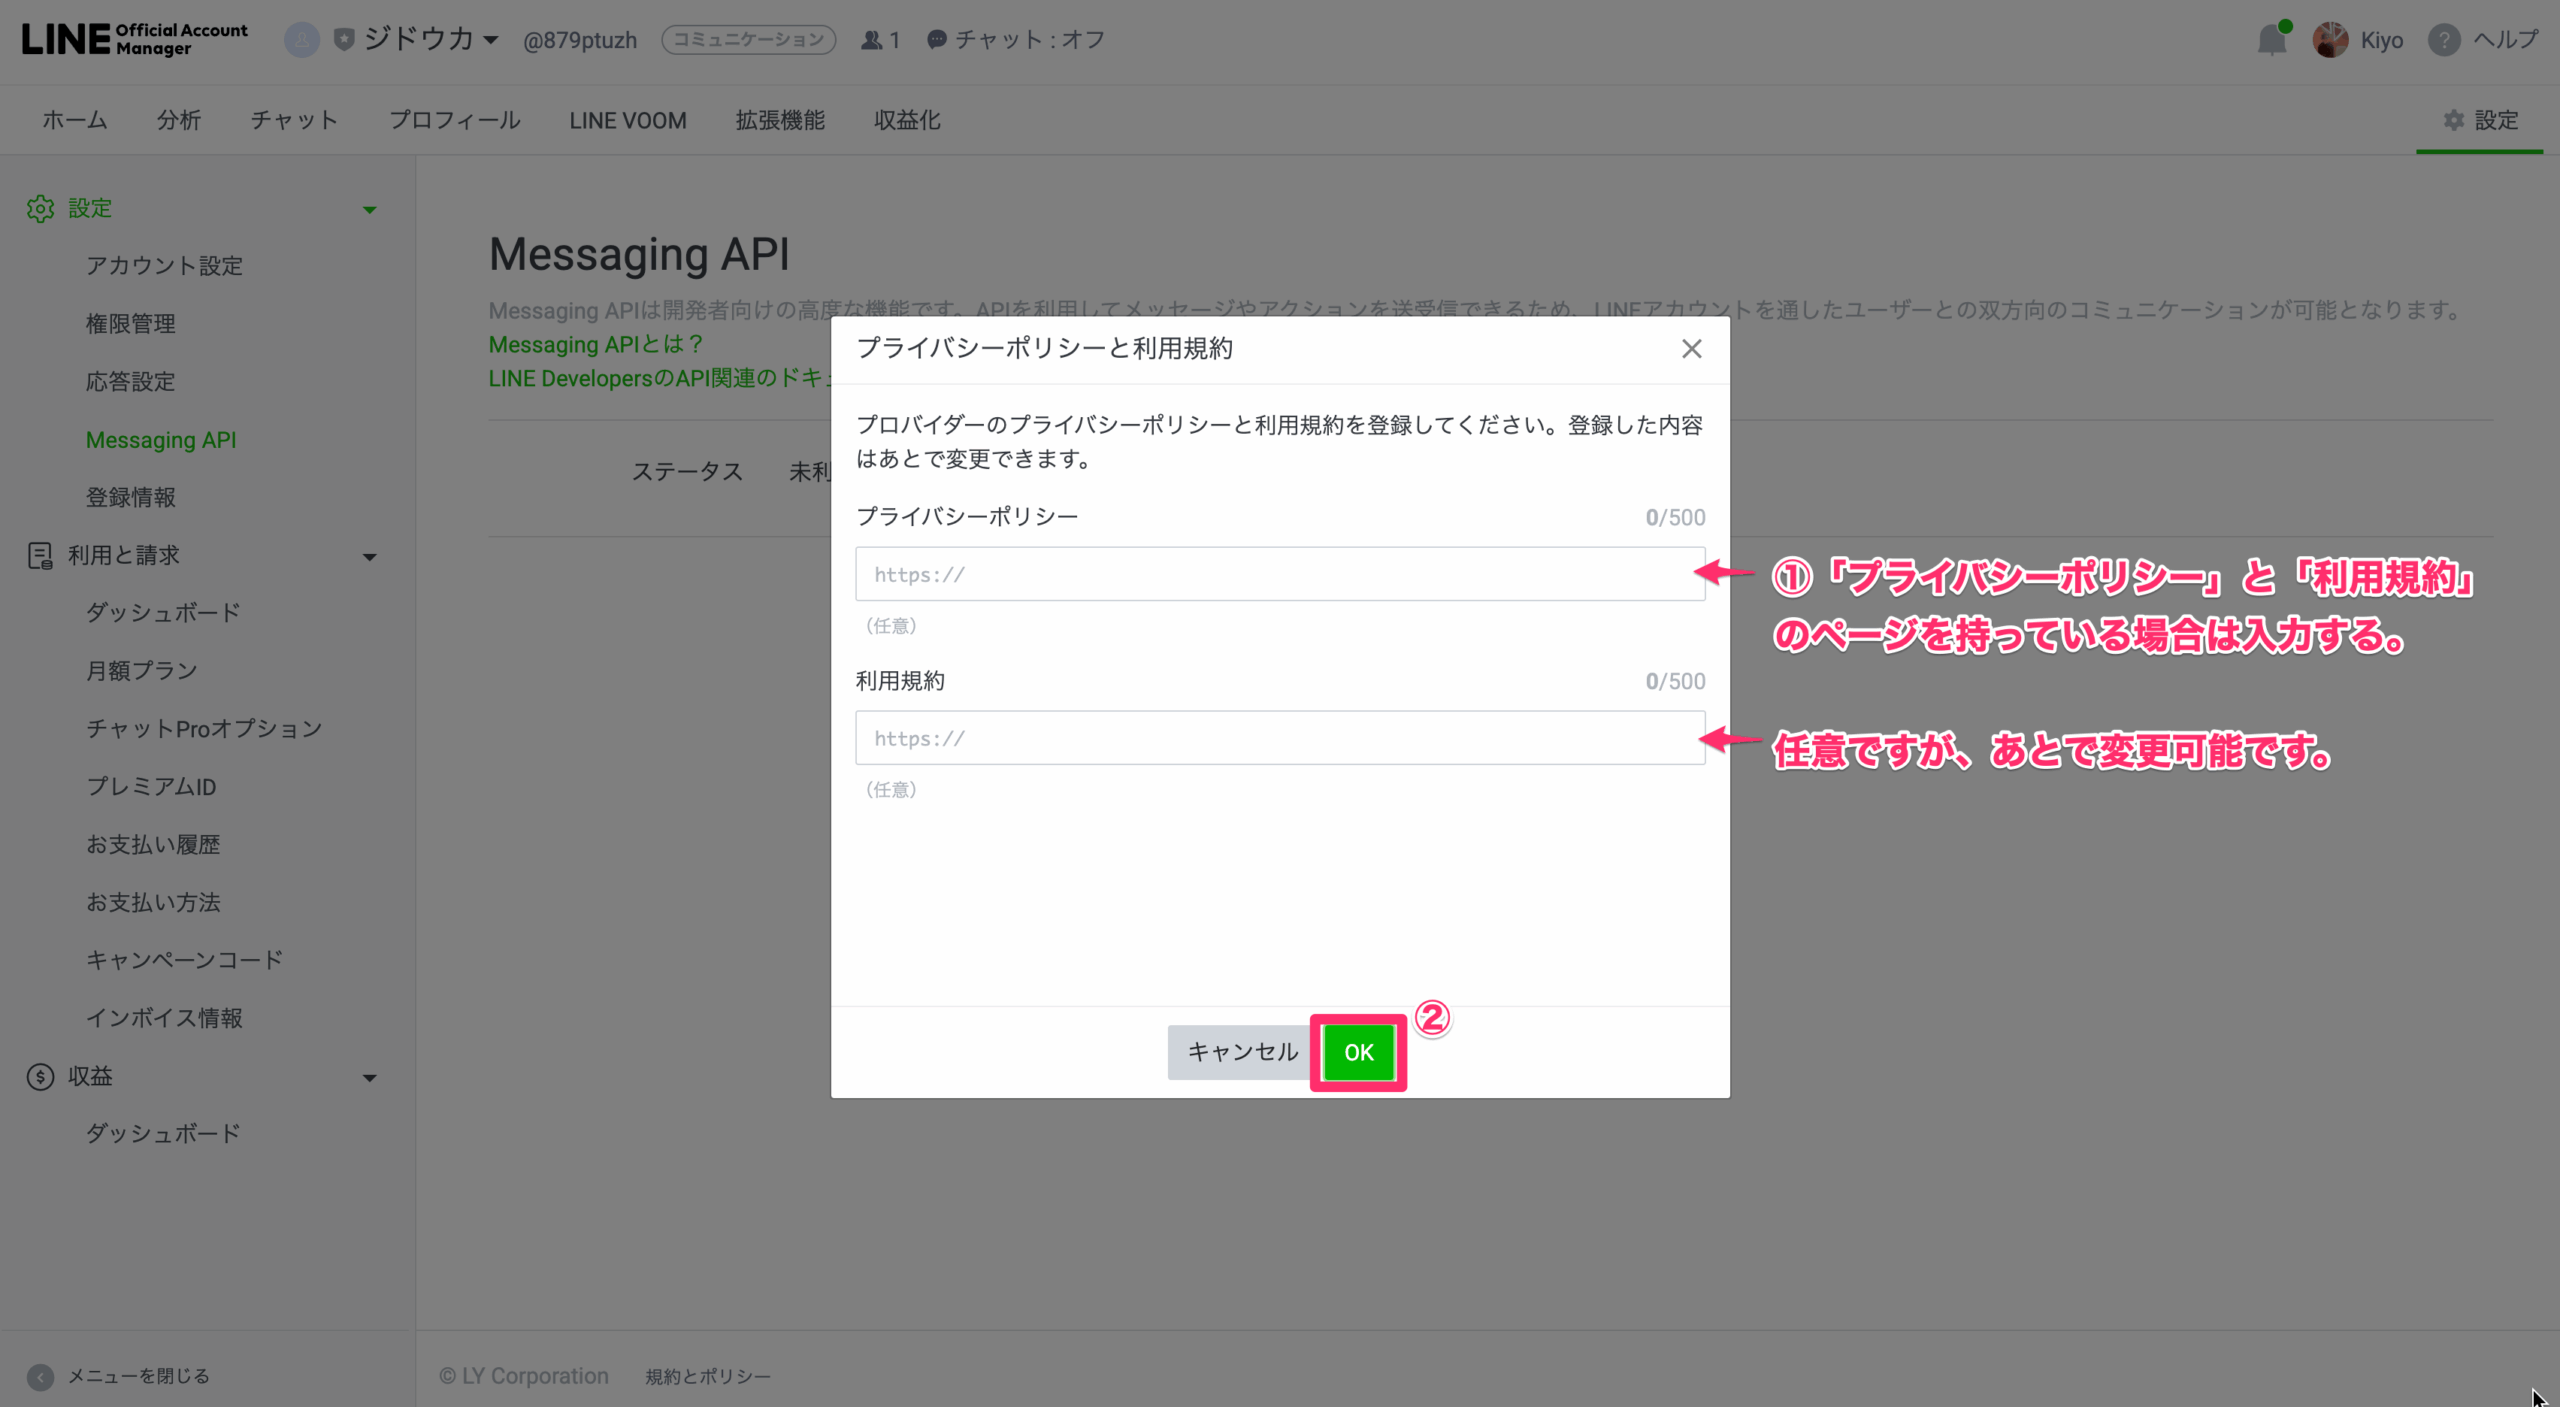Click the Kiyo profile avatar
The height and width of the screenshot is (1407, 2560).
(2331, 40)
